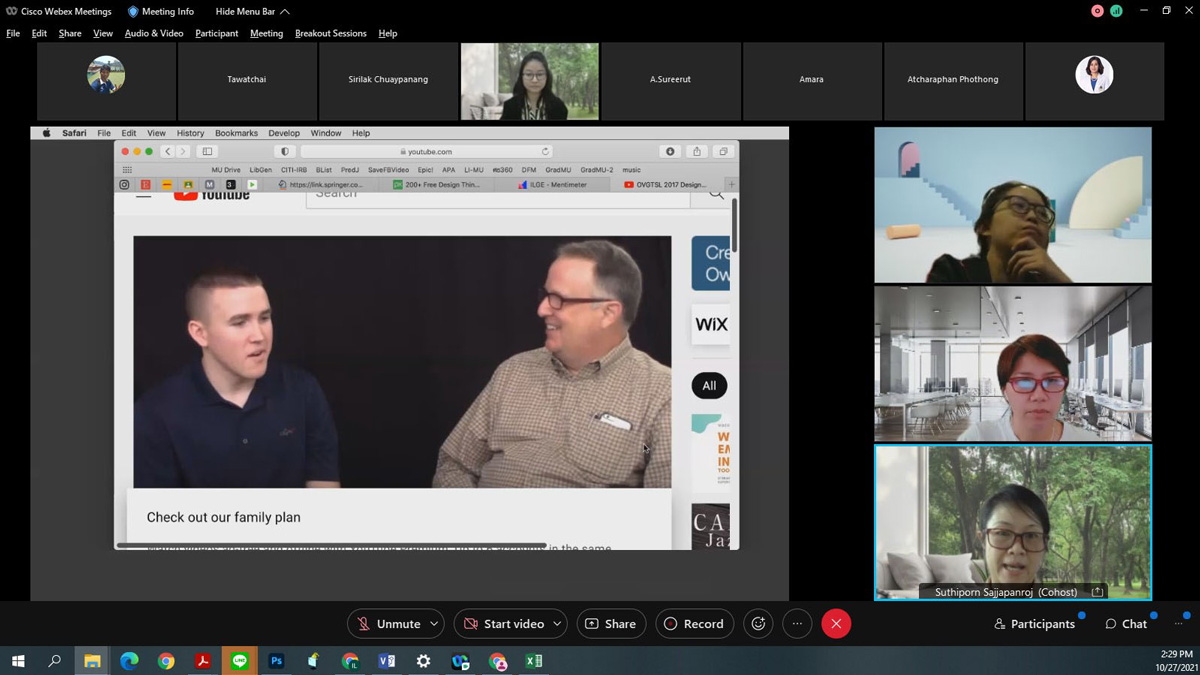Viewport: 1200px width, 675px height.
Task: Open the more options ellipsis button
Action: click(x=797, y=624)
